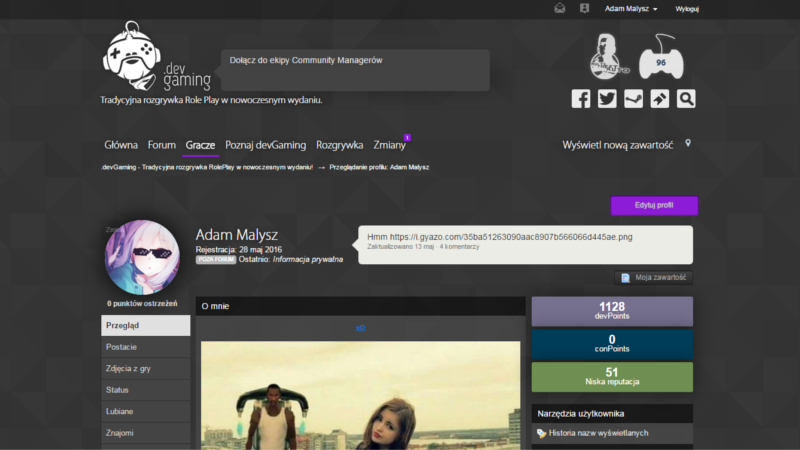Select the Przegląd profile tab
This screenshot has width=800, height=450.
tap(145, 325)
